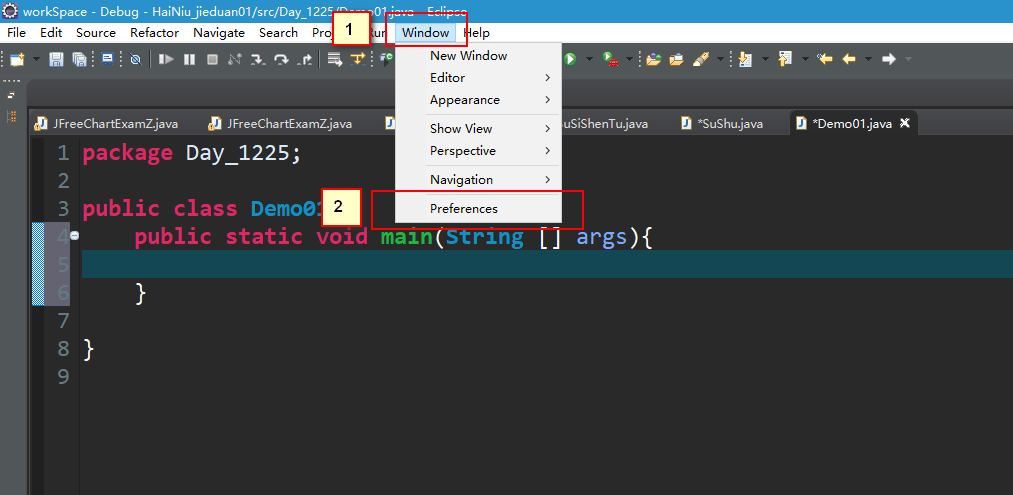Screen dimensions: 1013x495
Task: Switch to the first JFreeChartExamZ.java tab
Action: pyautogui.click(x=107, y=123)
